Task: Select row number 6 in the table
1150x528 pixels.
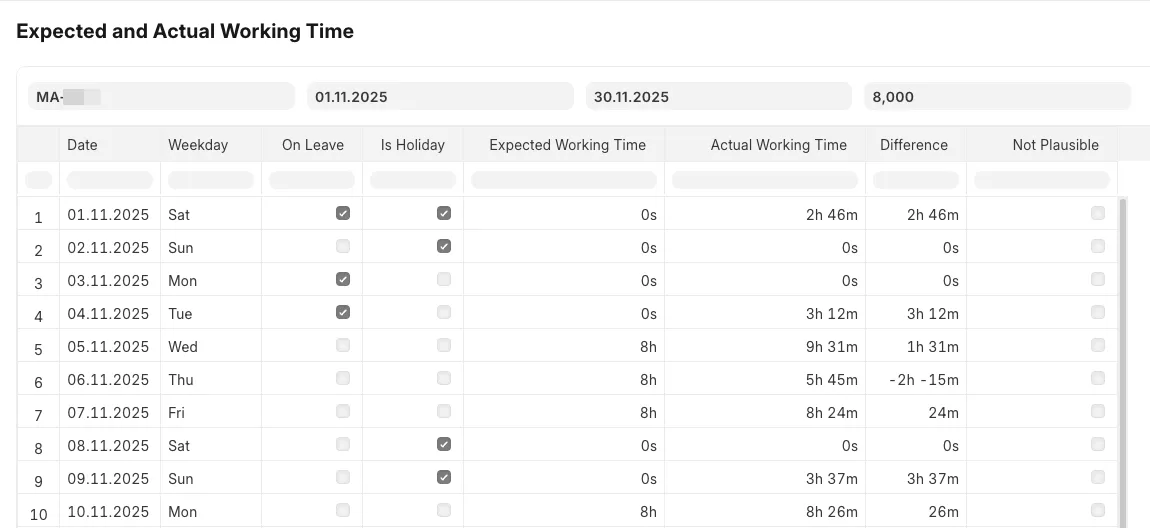Action: tap(39, 382)
